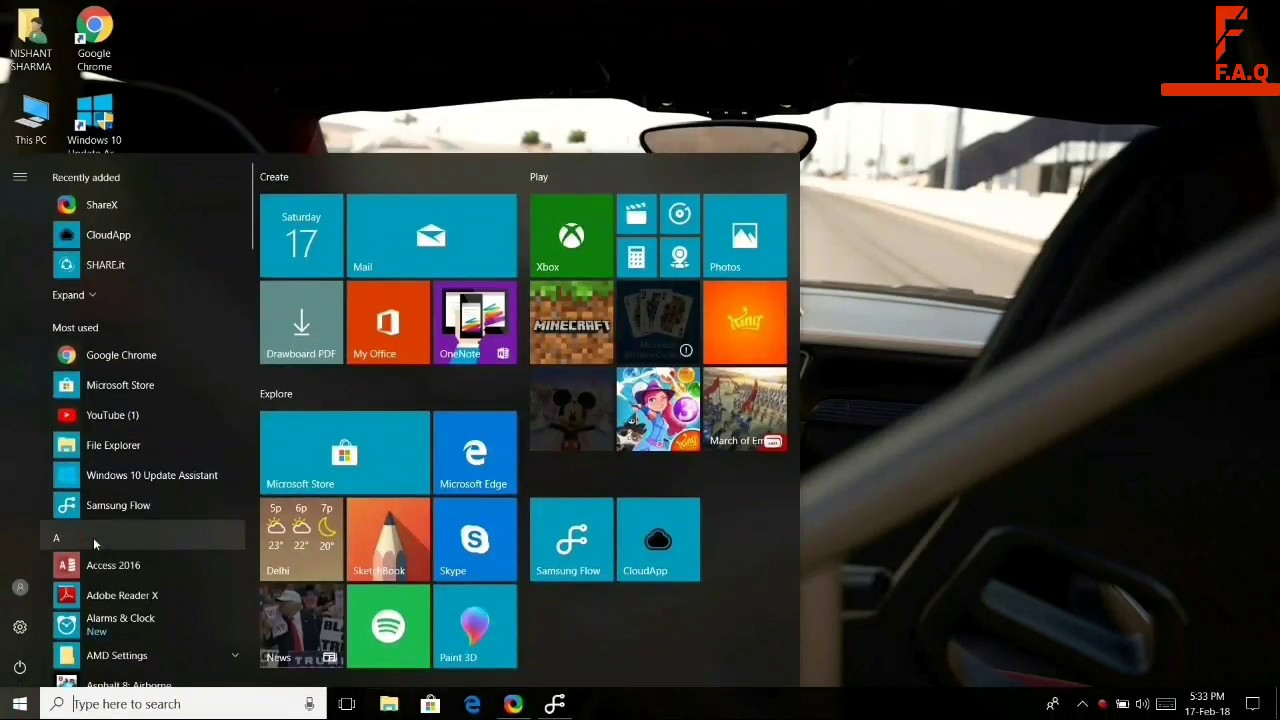
Task: Focus the taskbar search box
Action: pos(183,704)
